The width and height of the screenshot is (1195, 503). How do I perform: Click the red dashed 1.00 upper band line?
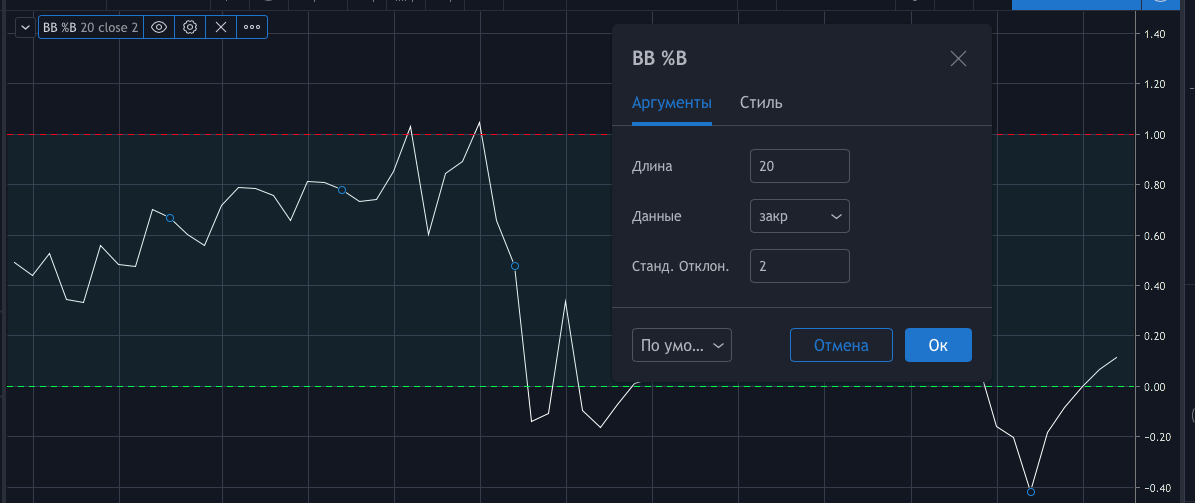(305, 135)
